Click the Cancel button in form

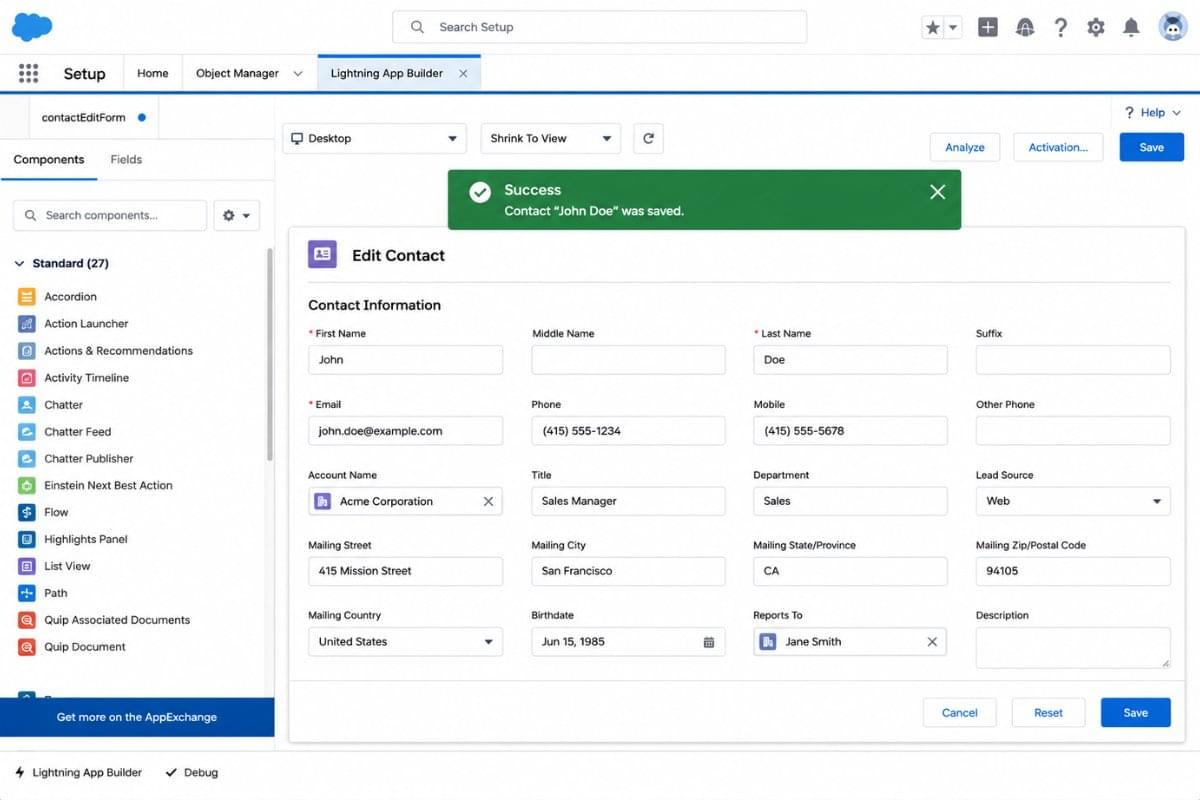pos(960,713)
